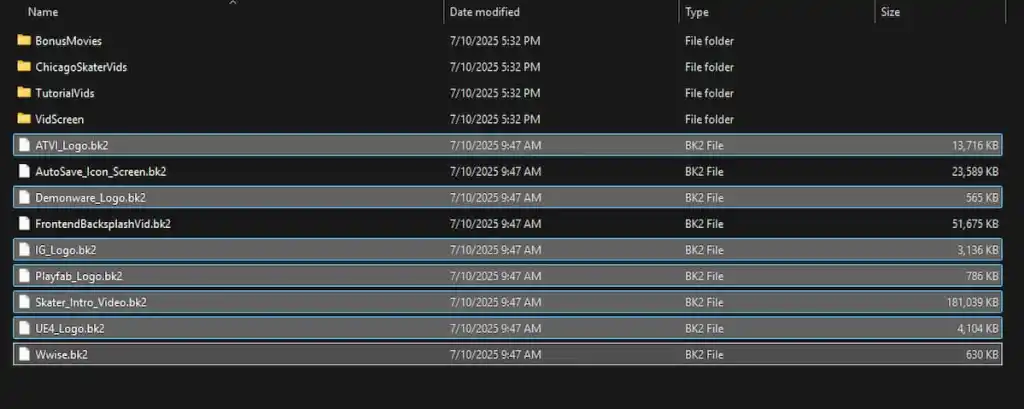Screen dimensions: 1024x409
Task: Click the IG_Logo.bk2 file name
Action: tap(65, 250)
